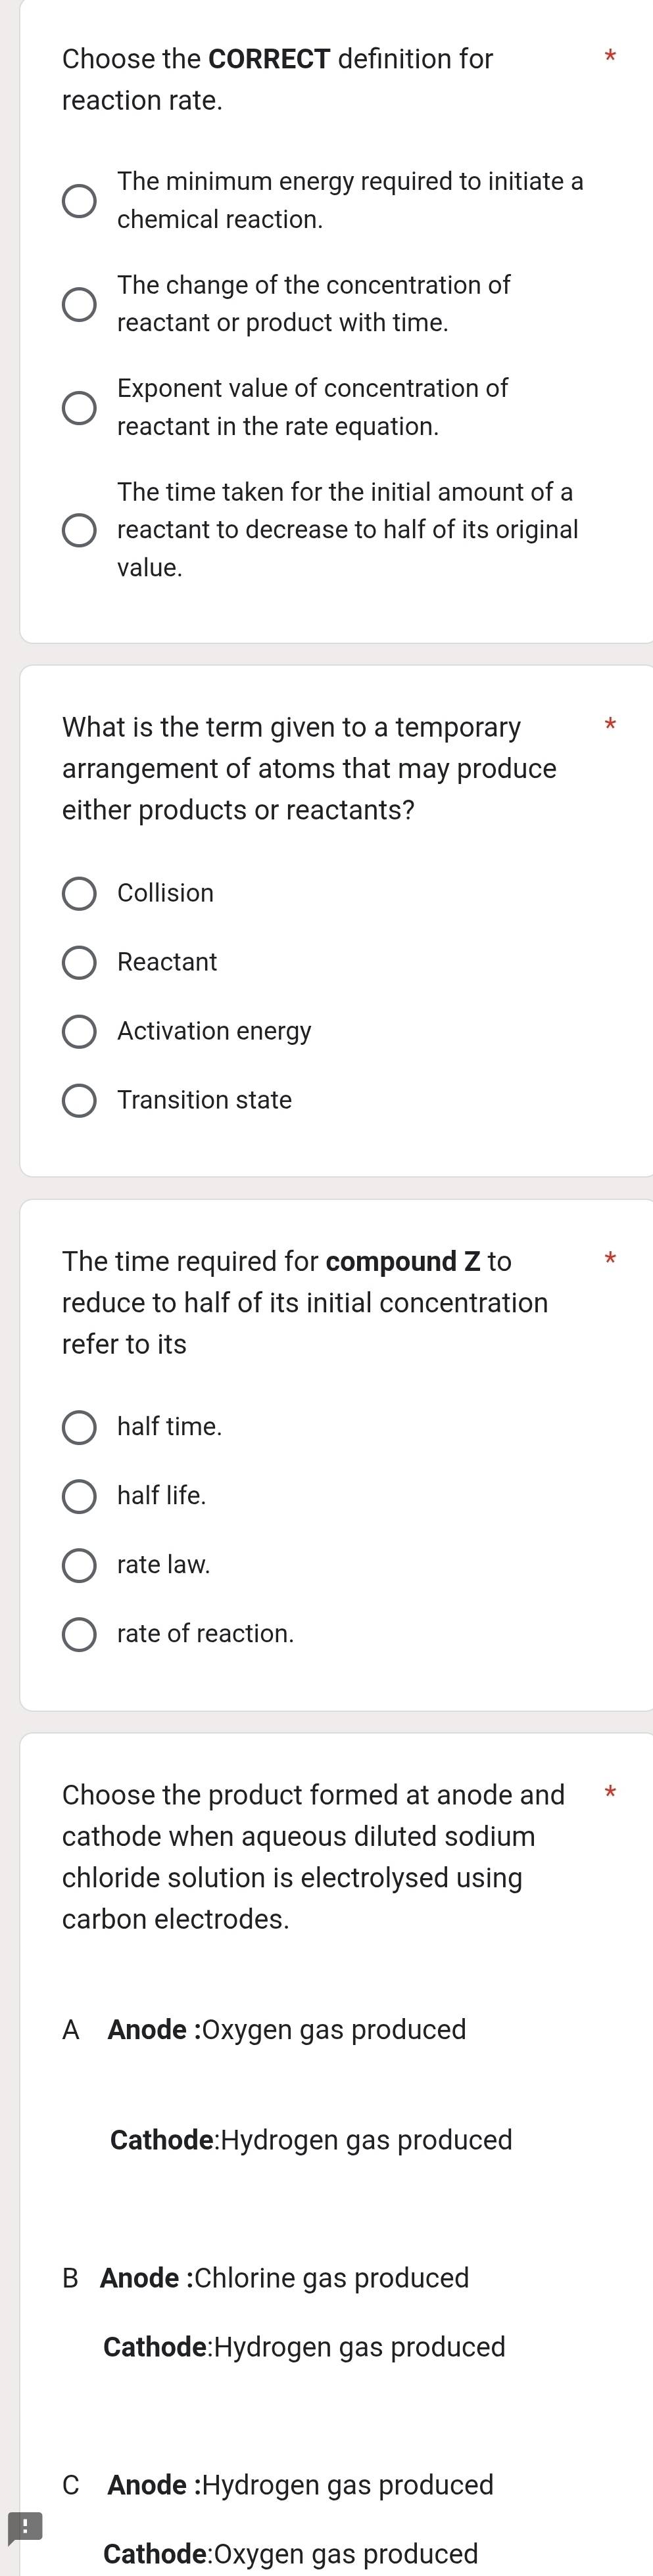Click the reaction rate definition question text

[x=278, y=79]
